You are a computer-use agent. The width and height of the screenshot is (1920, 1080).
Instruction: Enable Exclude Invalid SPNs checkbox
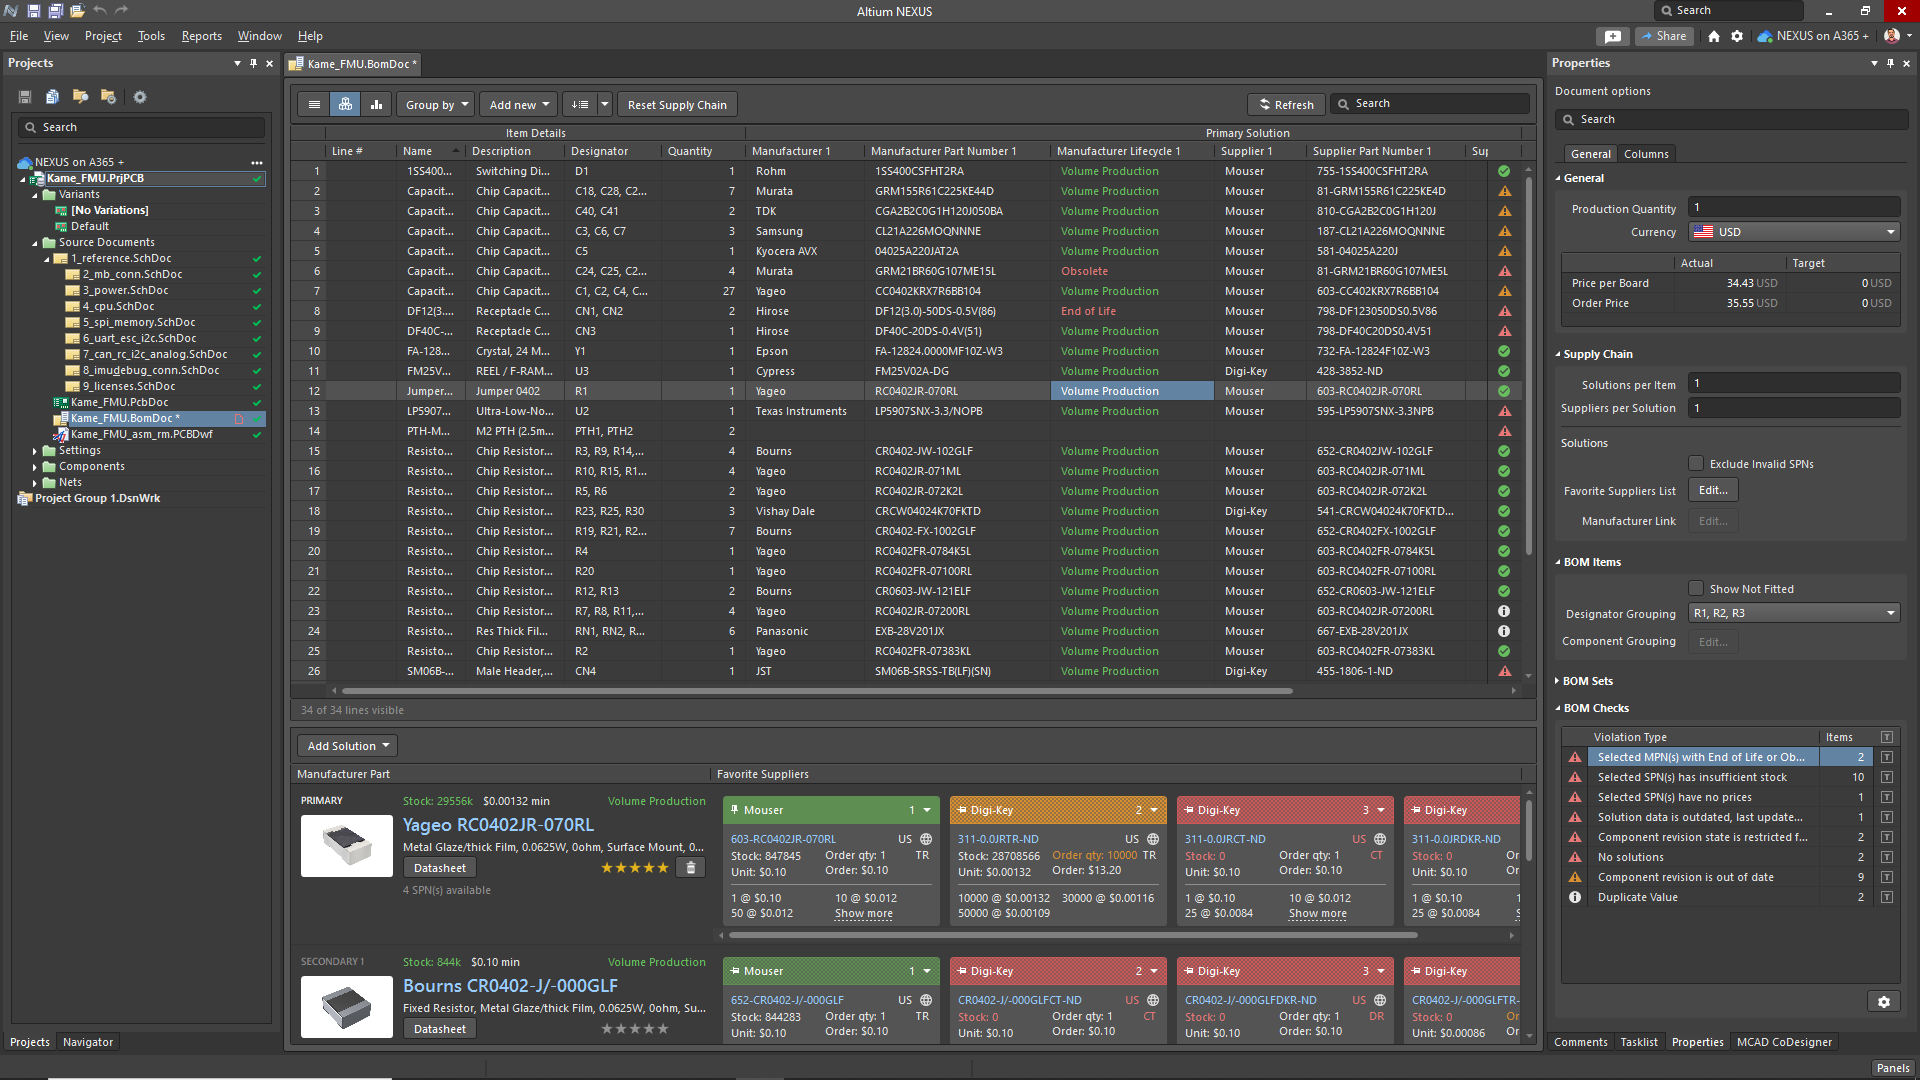[x=1696, y=464]
